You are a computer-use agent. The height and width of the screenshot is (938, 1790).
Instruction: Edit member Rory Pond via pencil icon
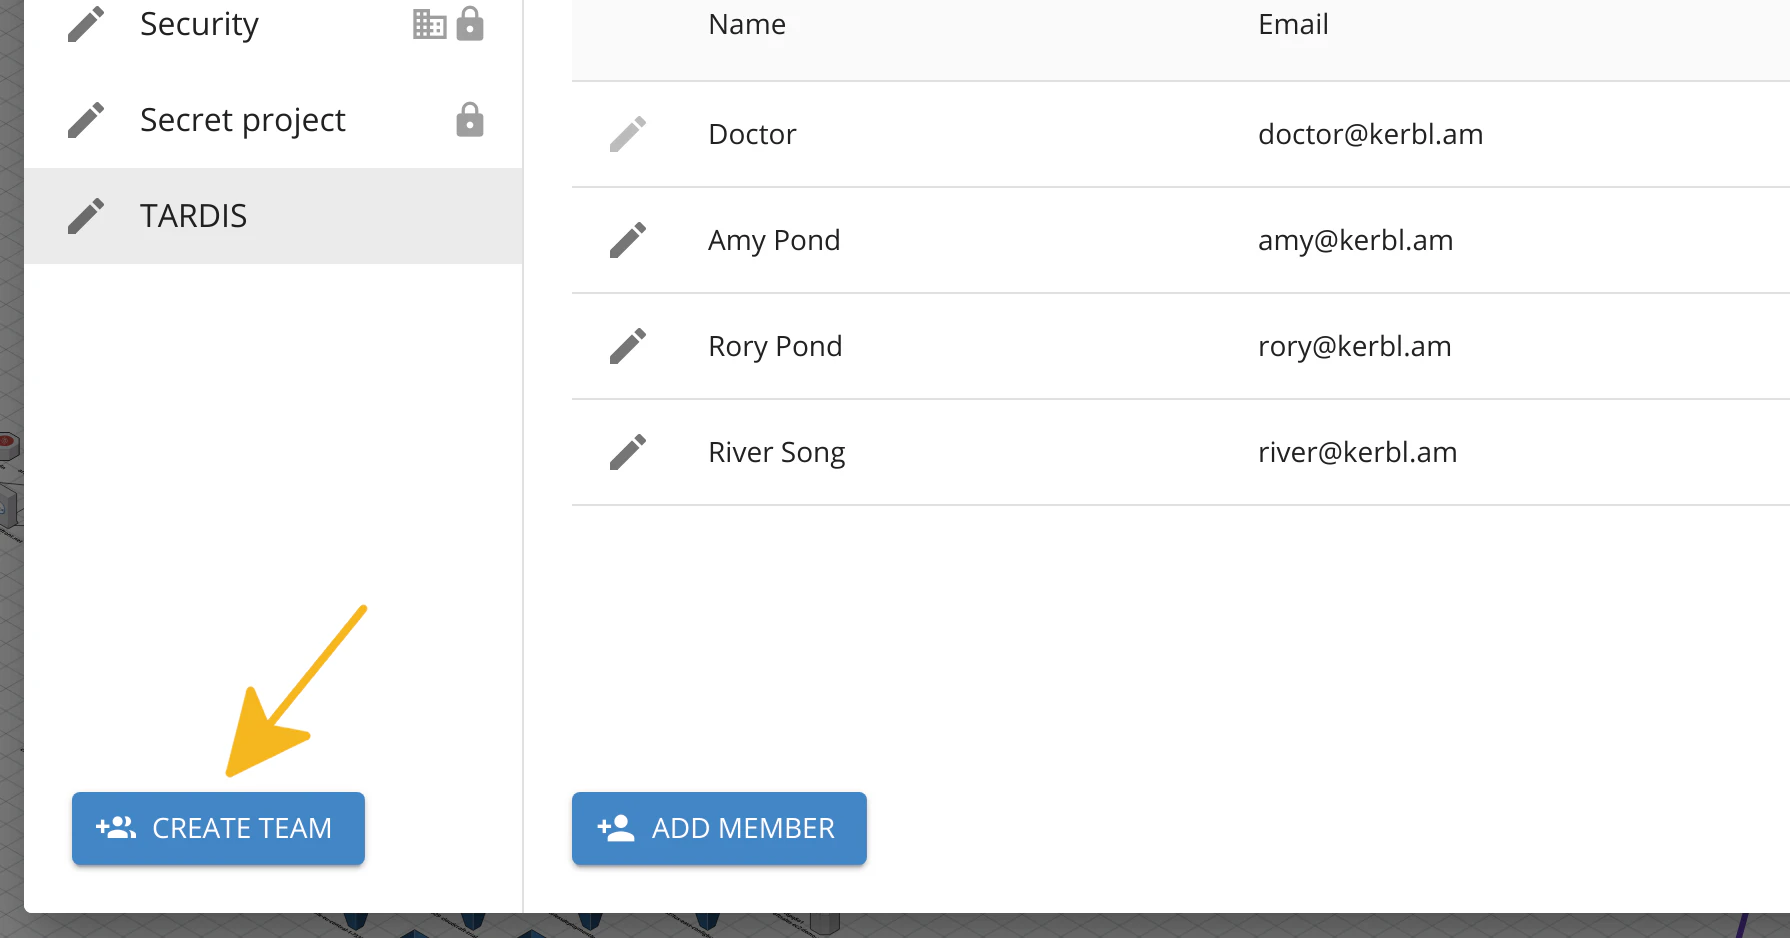628,346
